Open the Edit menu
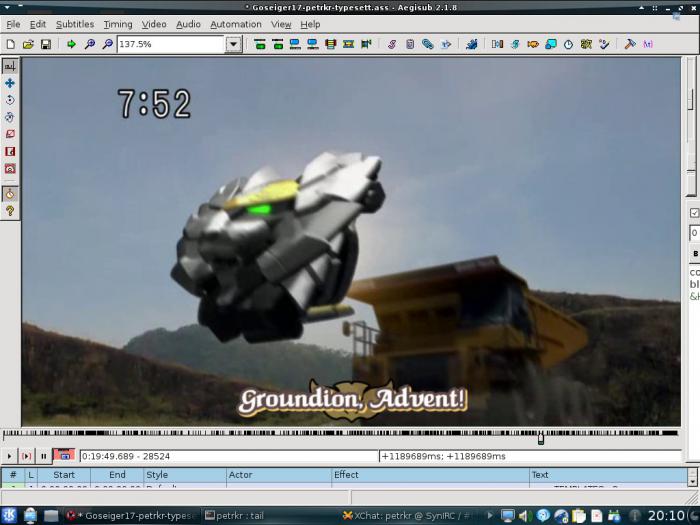The height and width of the screenshot is (525, 700). pos(38,25)
